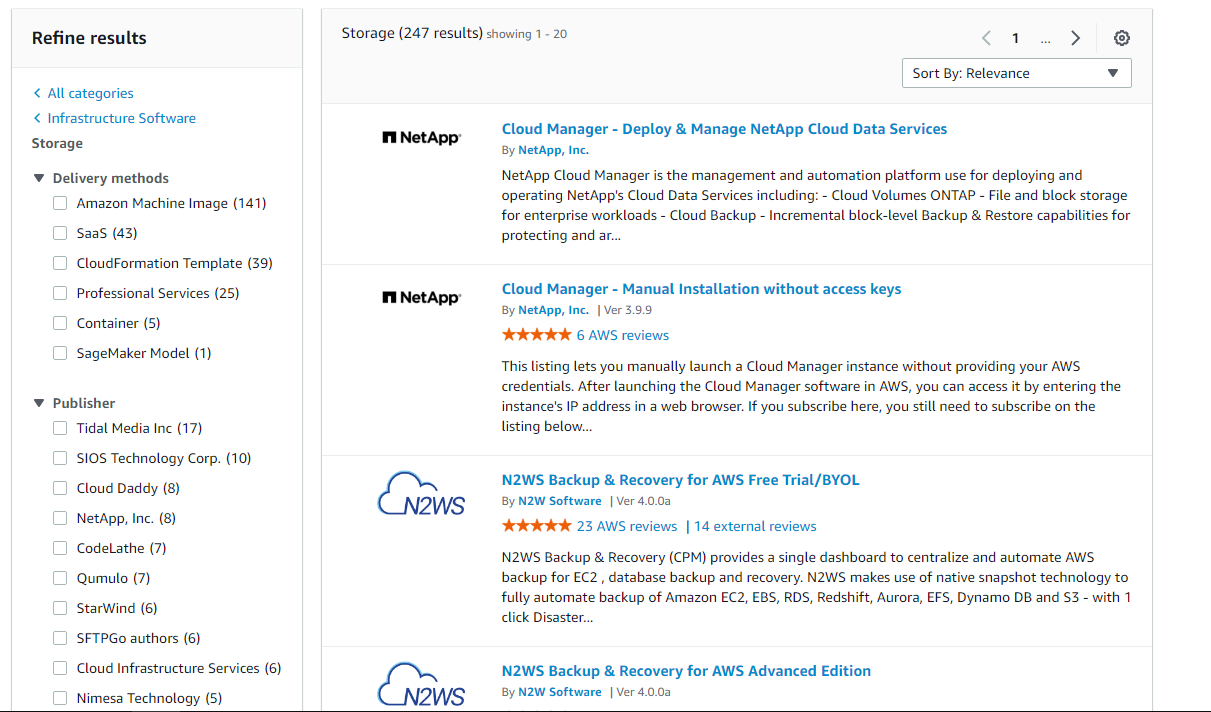Filter by publisher Tidal Media Inc
The image size is (1211, 712).
60,428
